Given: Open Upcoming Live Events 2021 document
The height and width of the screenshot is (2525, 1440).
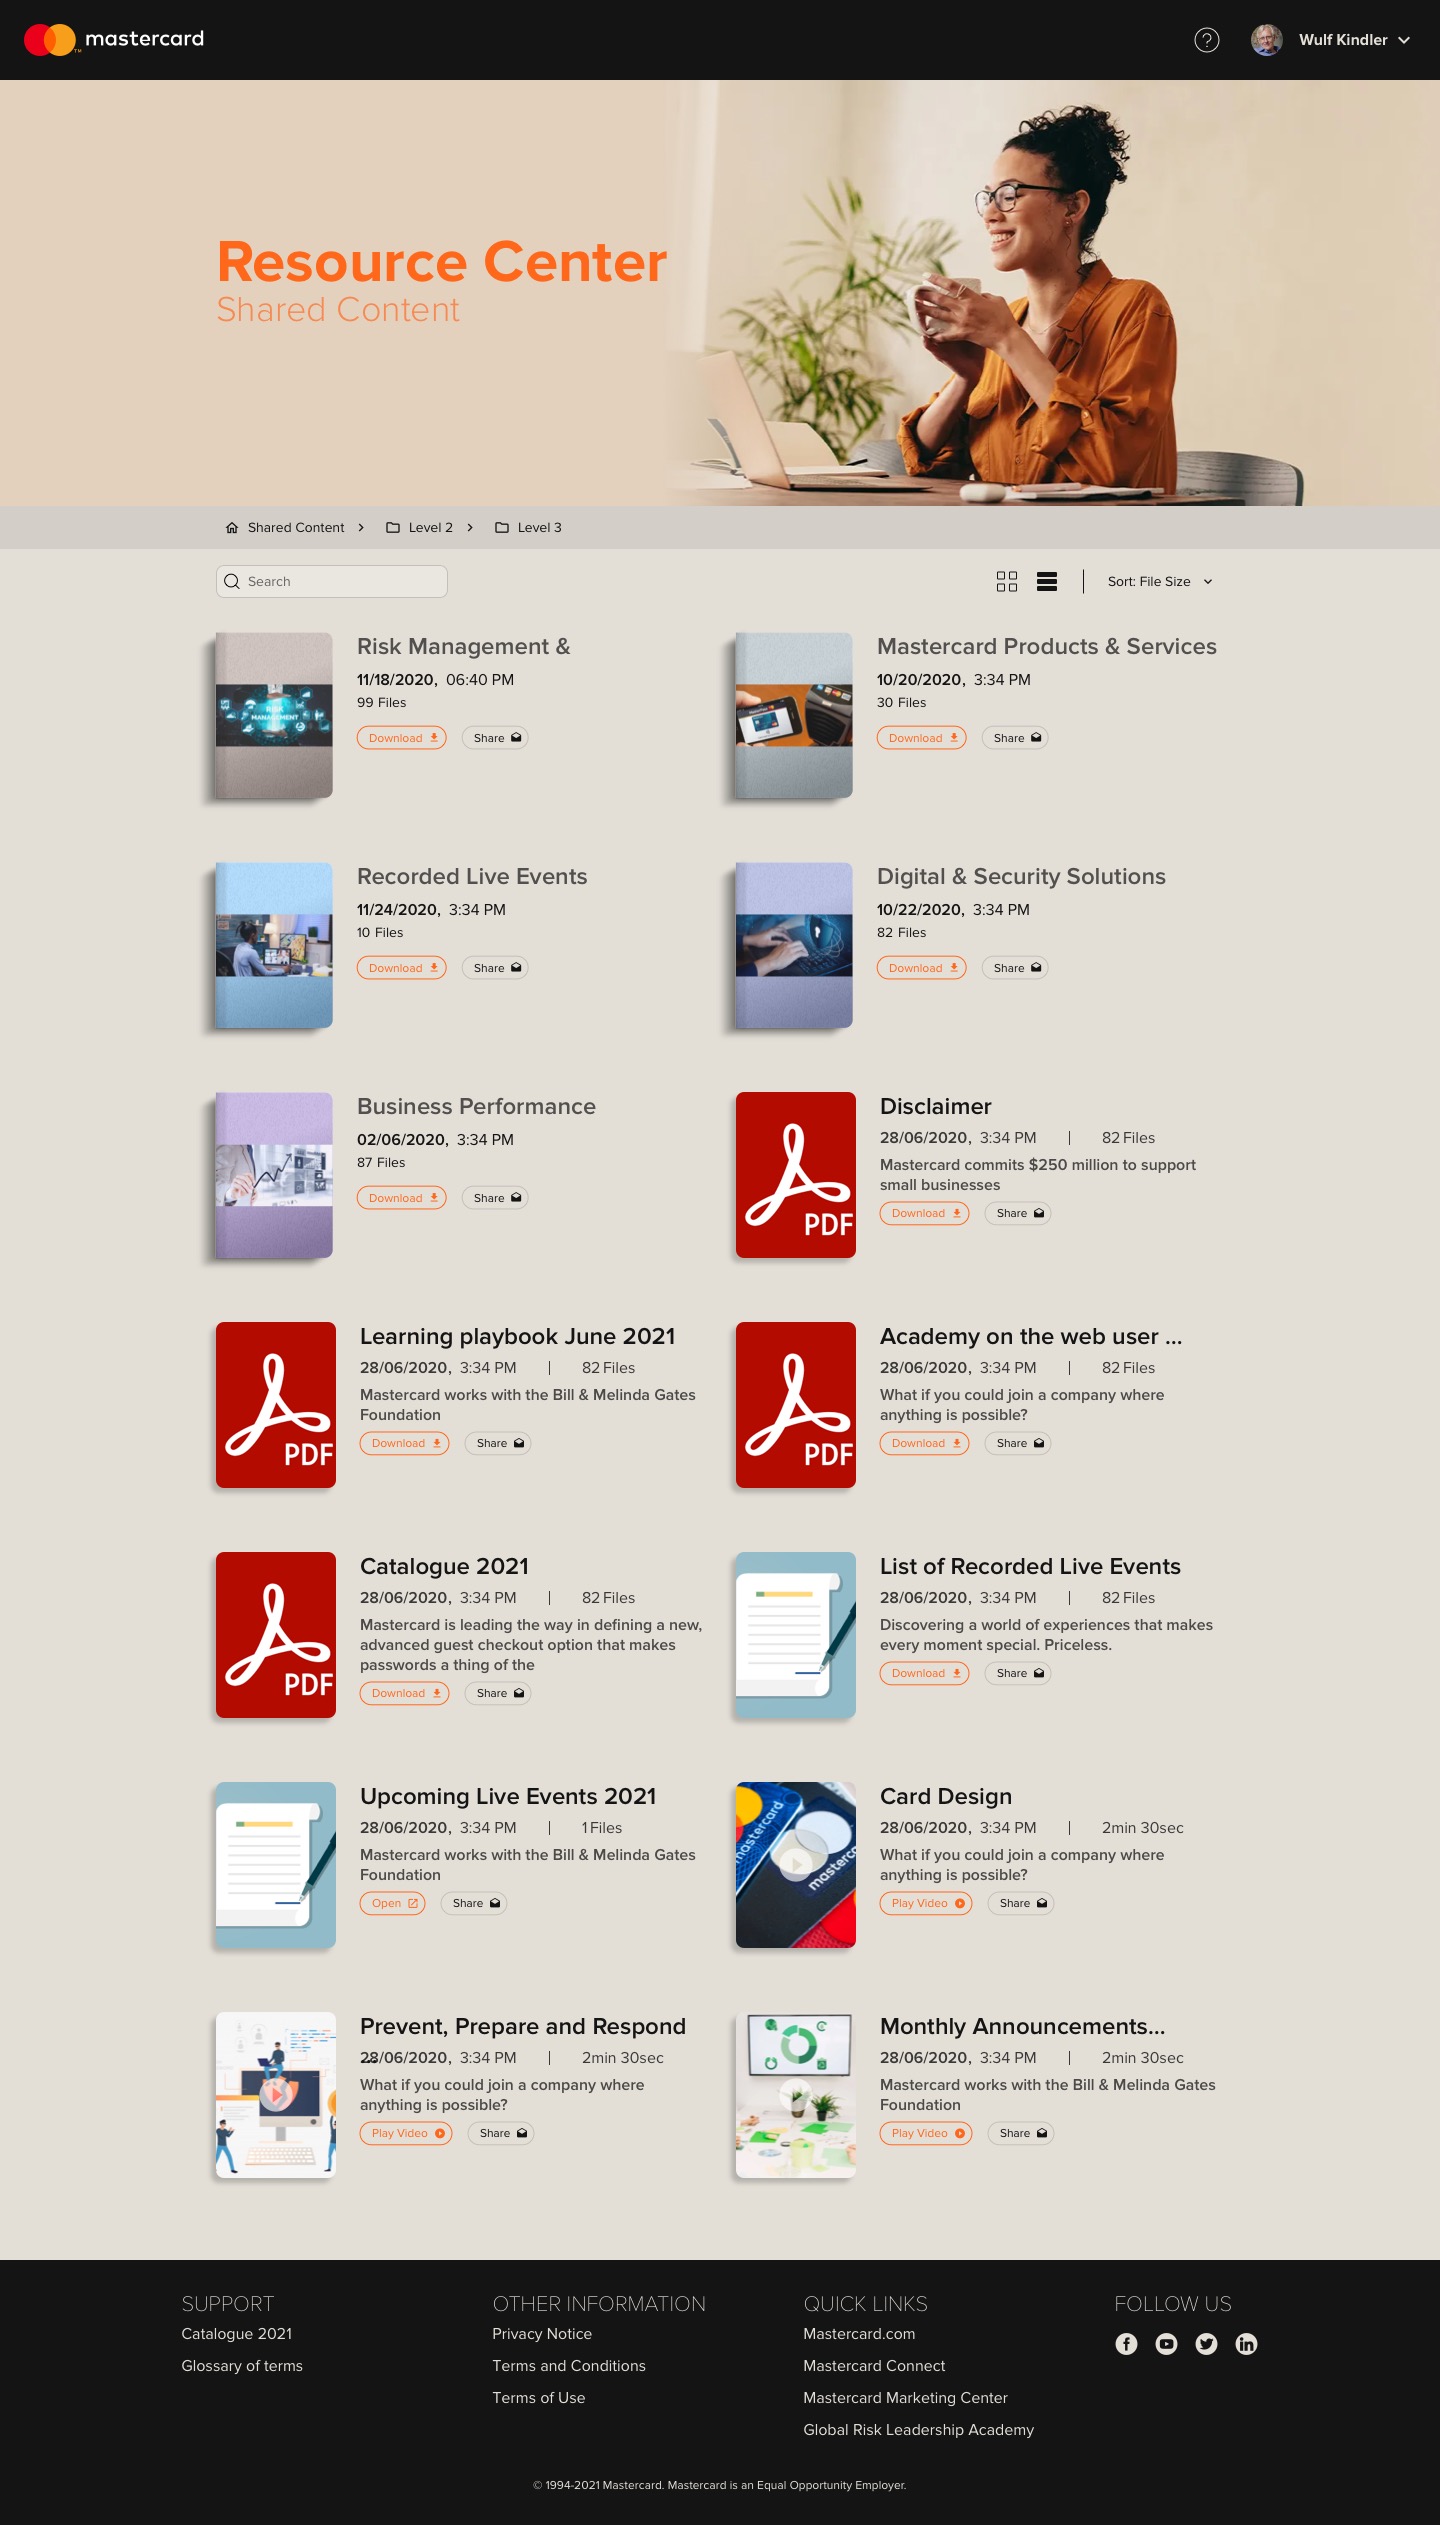Looking at the screenshot, I should click(x=393, y=1903).
